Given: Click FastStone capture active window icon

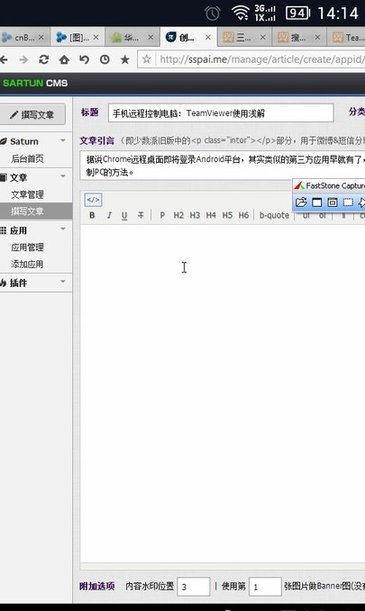Looking at the screenshot, I should 317,202.
